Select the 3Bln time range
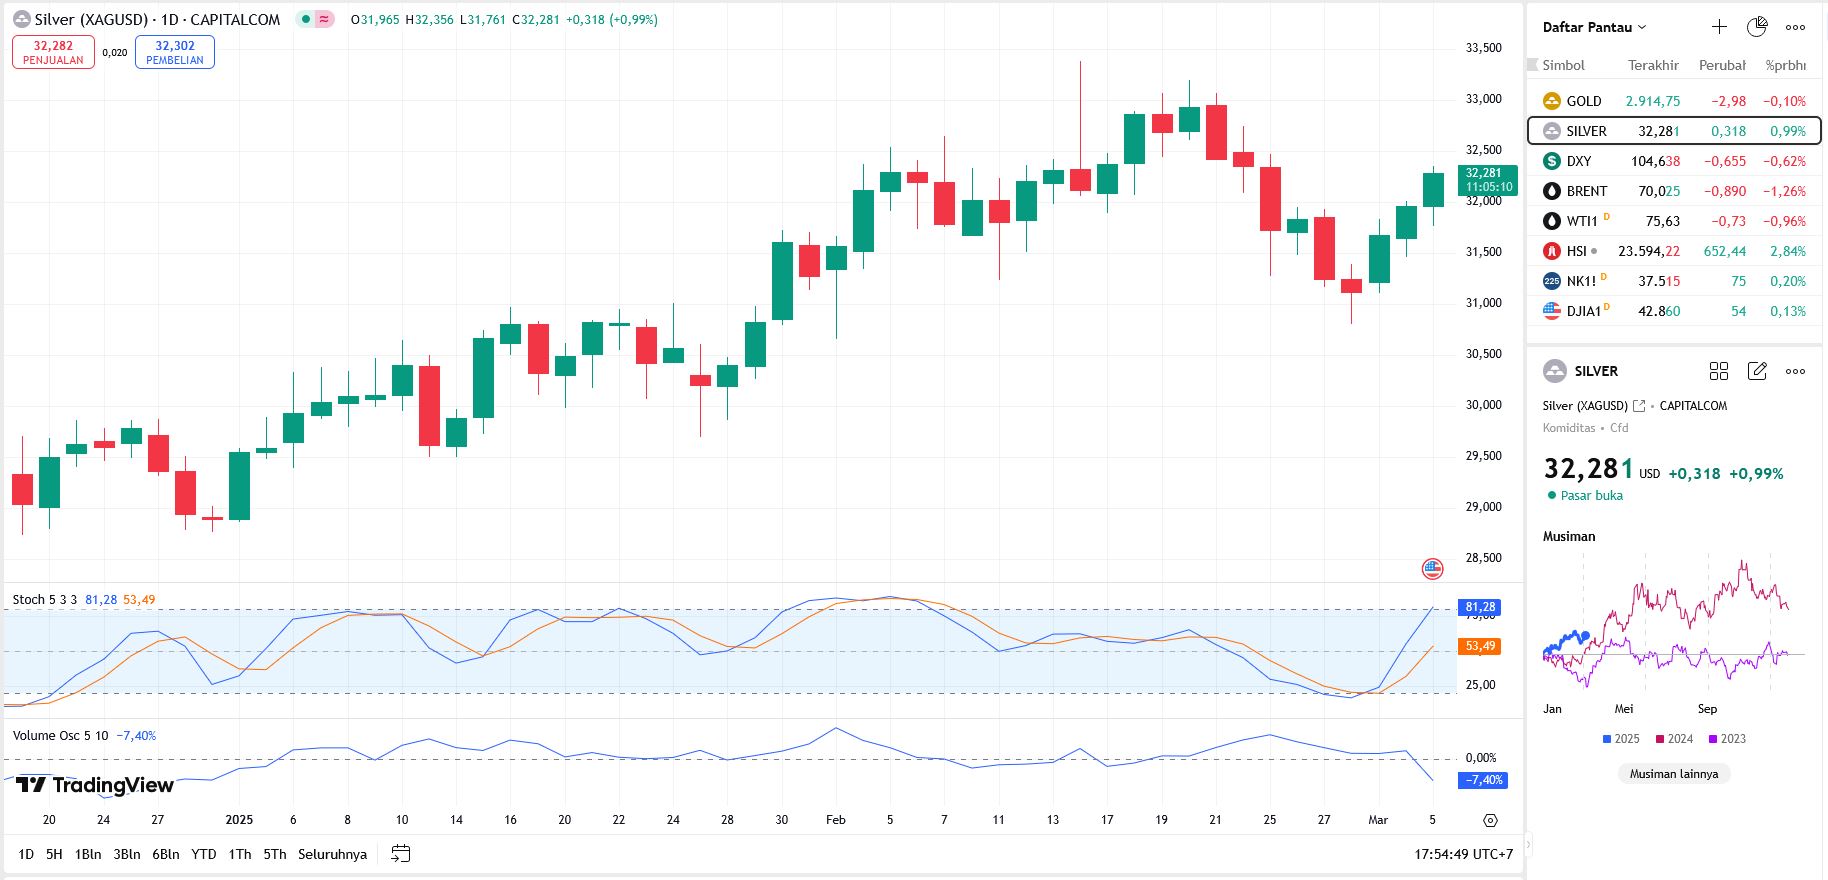This screenshot has height=880, width=1828. tap(126, 854)
